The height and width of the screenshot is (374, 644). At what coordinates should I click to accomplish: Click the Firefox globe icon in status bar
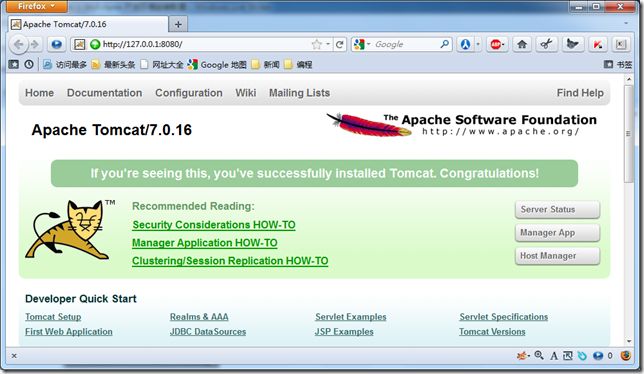pos(626,356)
